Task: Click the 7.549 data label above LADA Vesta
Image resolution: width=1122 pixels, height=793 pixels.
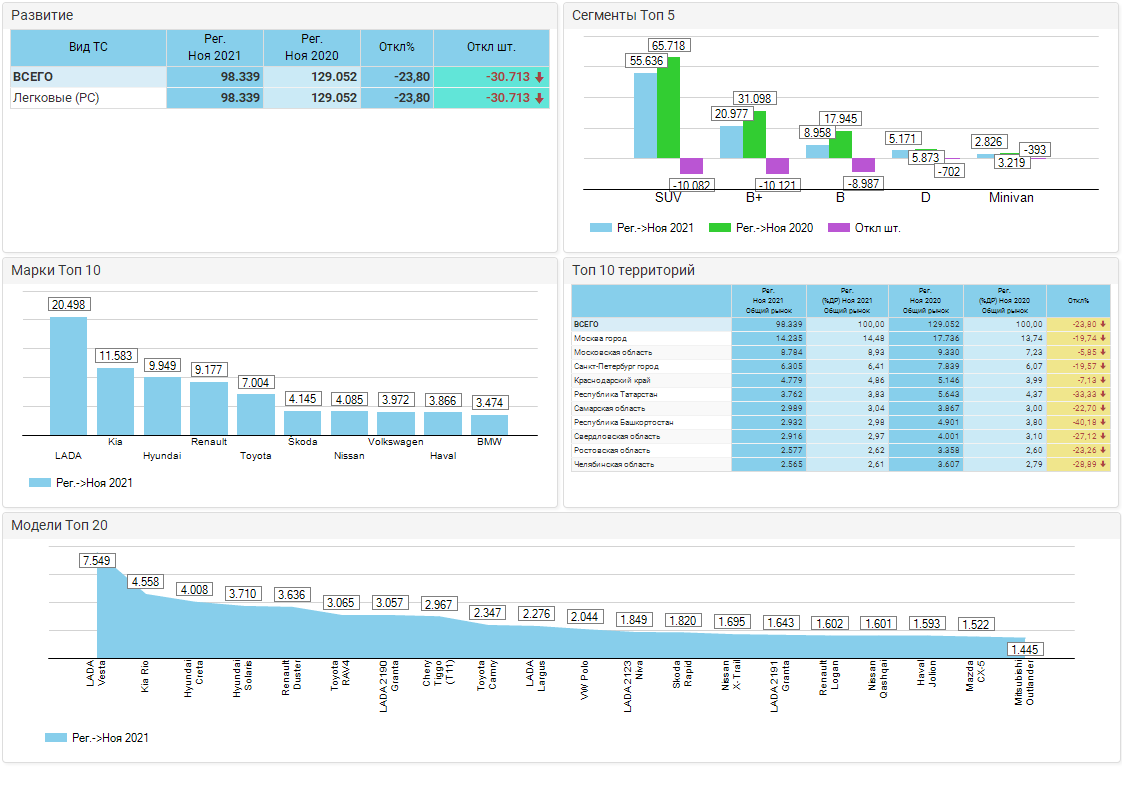Action: (x=97, y=560)
